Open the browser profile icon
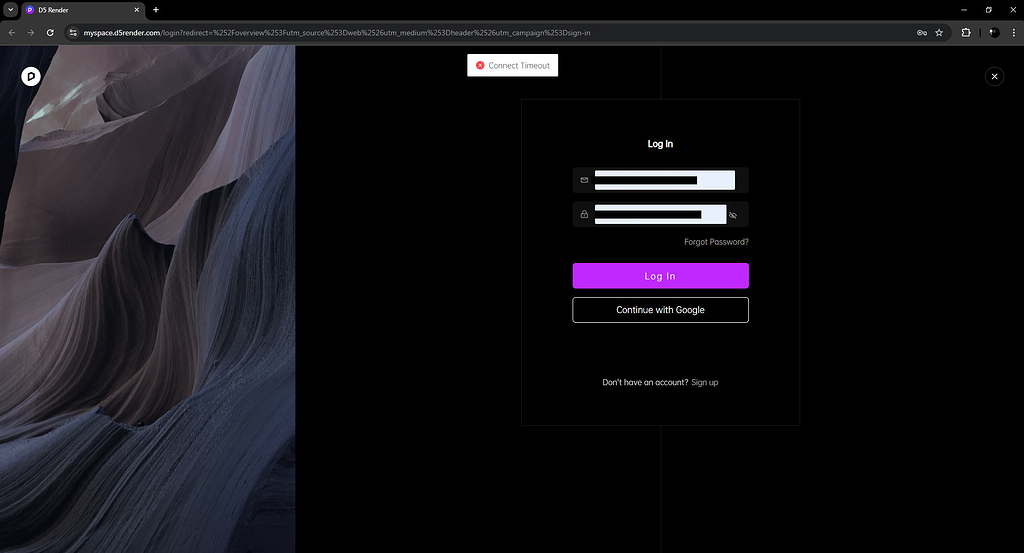The width and height of the screenshot is (1024, 553). [994, 33]
